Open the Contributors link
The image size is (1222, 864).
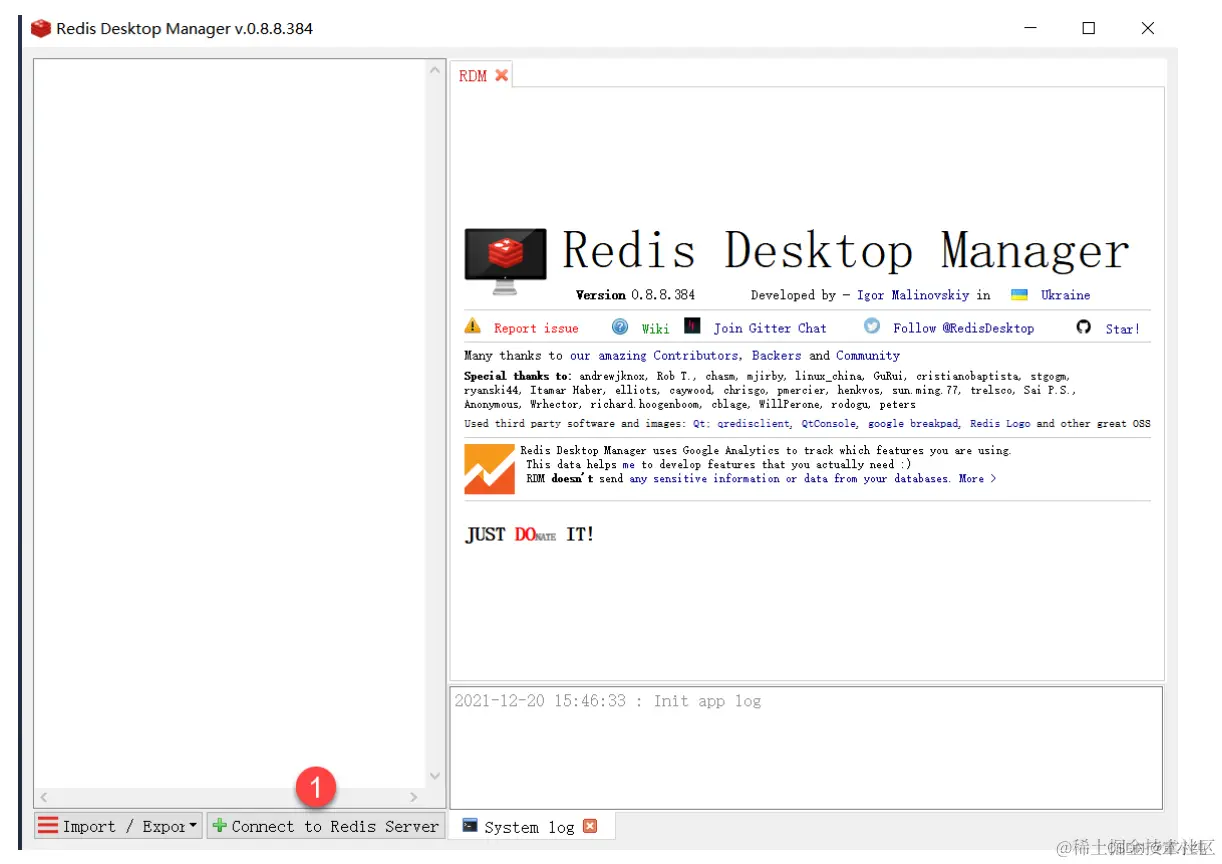point(695,355)
